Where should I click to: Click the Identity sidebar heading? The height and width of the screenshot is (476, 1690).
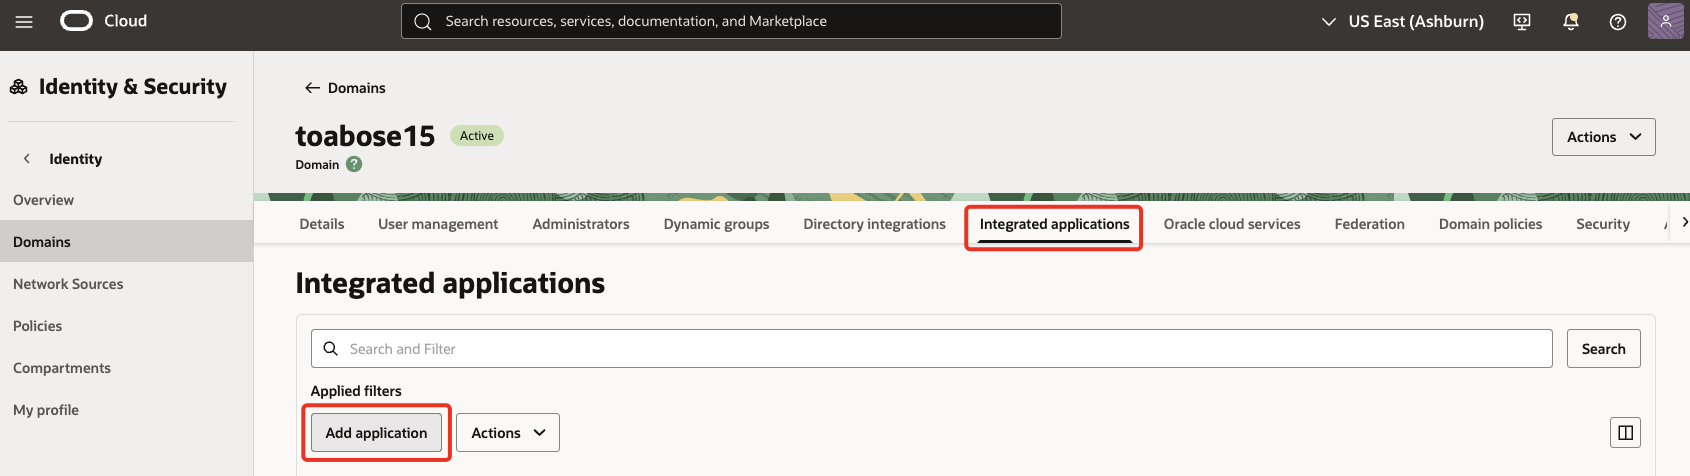pos(76,158)
